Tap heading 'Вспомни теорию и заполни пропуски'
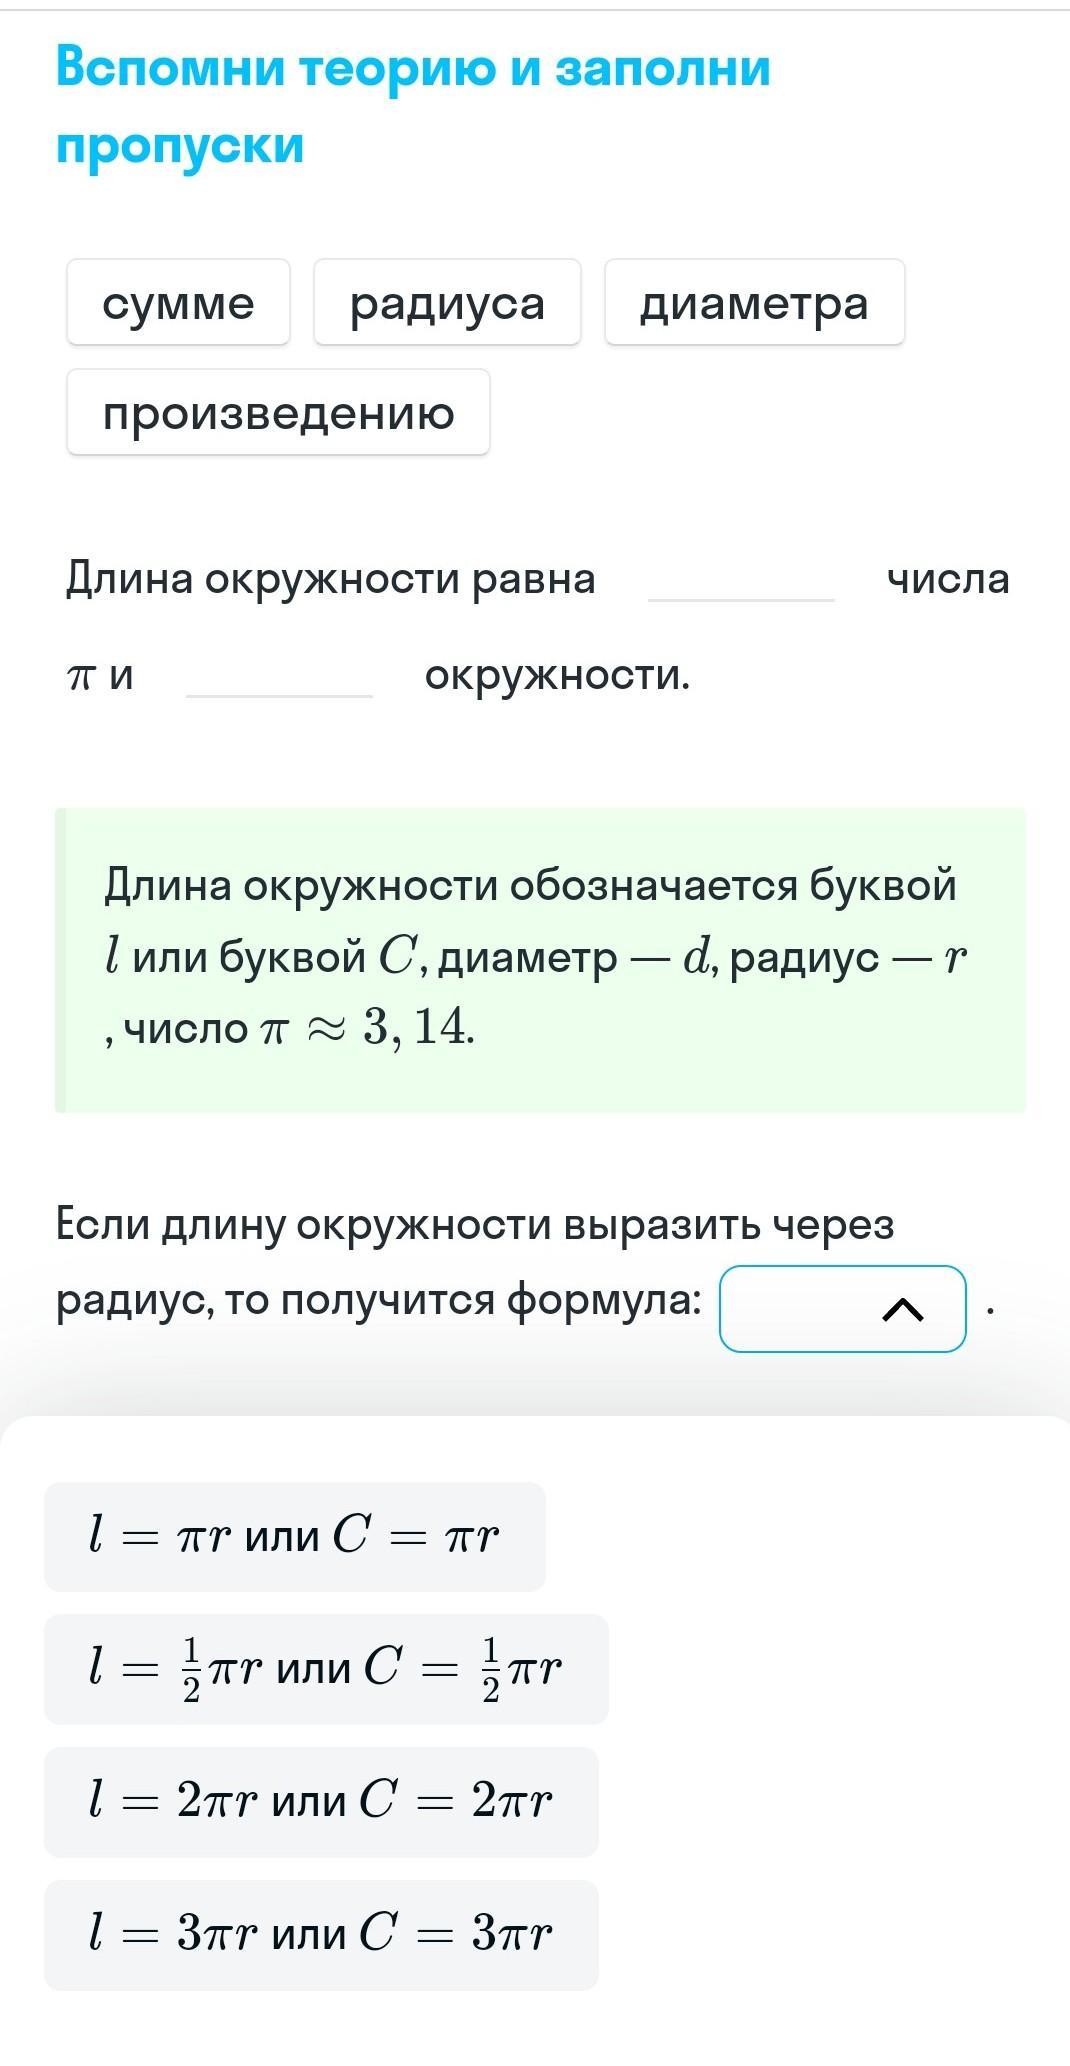The width and height of the screenshot is (1070, 2066). (413, 106)
